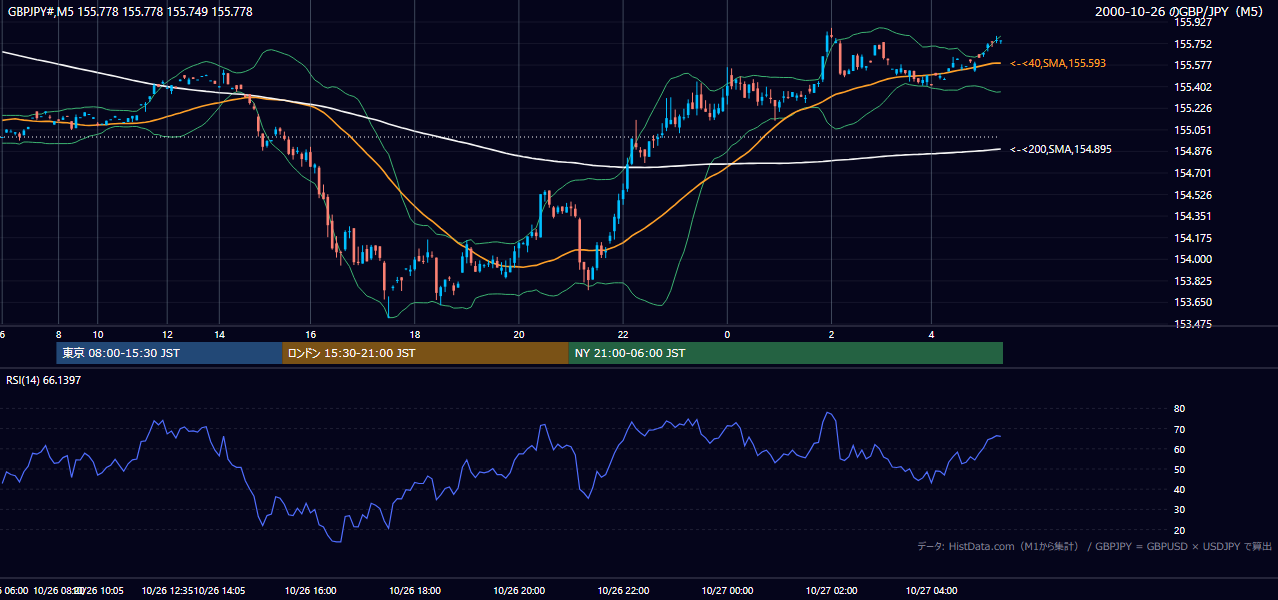This screenshot has width=1278, height=600.
Task: Click price axis value 155.402
Action: [1193, 87]
